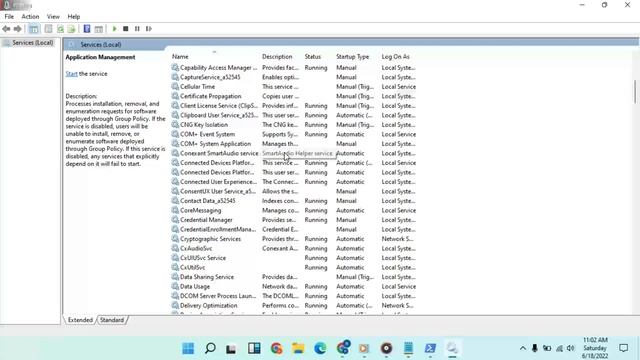Sort by the Description column header
This screenshot has height=360, width=640.
(277, 57)
